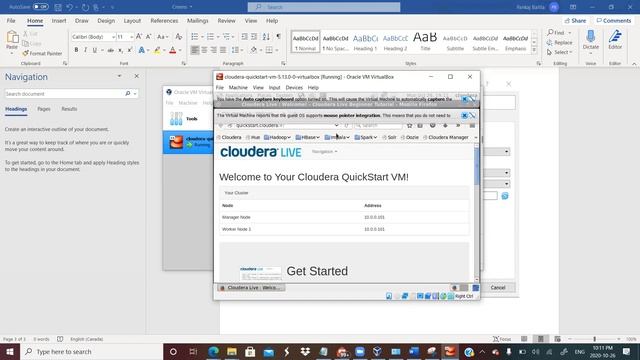Open Devices menu in VirtualBox VM window

(x=294, y=87)
